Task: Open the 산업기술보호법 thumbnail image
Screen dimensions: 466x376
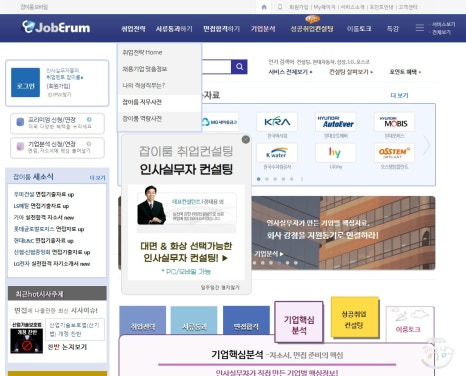Action: pos(27,337)
